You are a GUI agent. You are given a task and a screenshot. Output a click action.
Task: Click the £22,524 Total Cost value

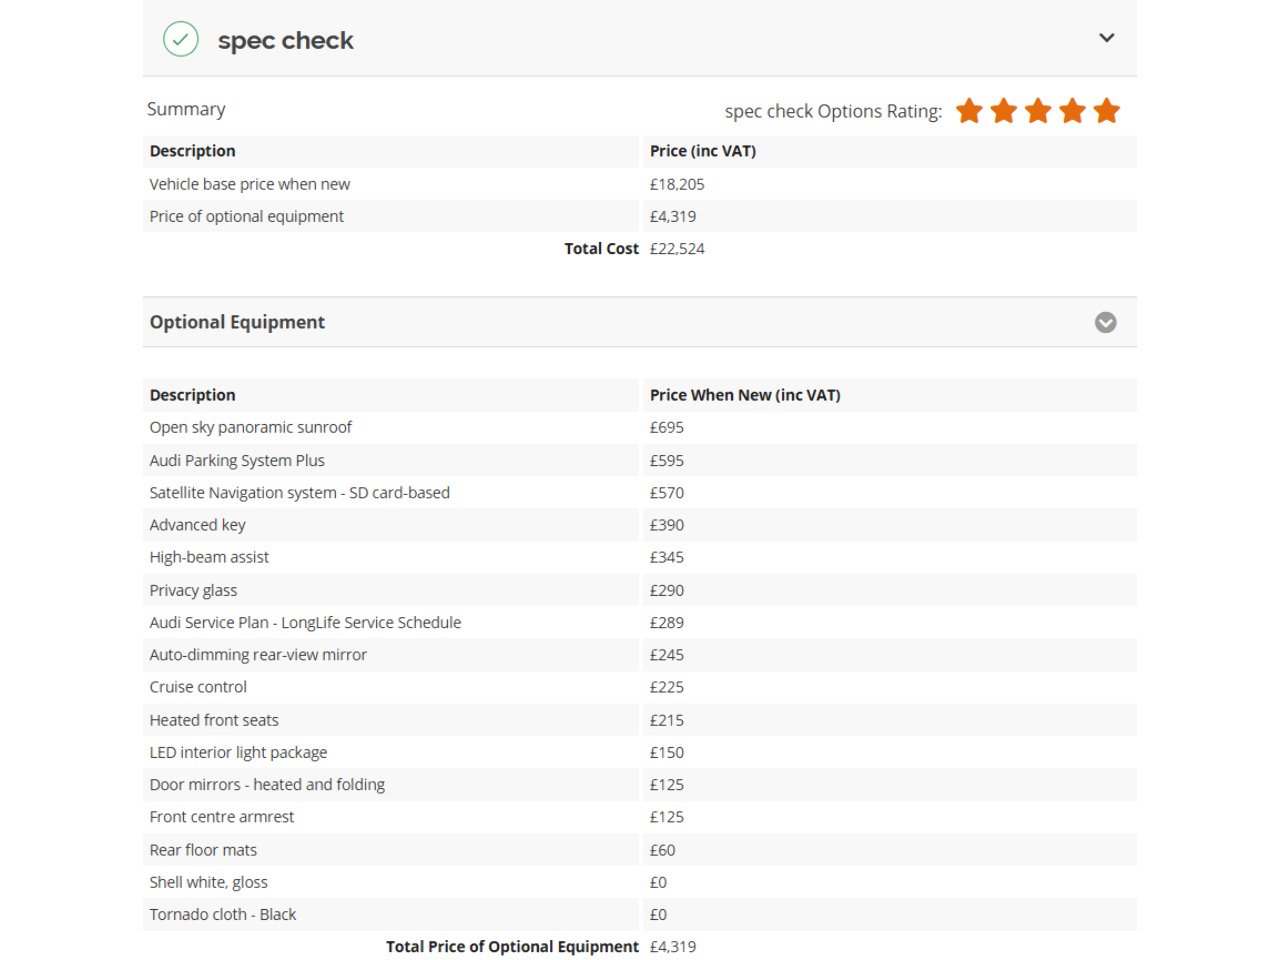[x=677, y=248]
